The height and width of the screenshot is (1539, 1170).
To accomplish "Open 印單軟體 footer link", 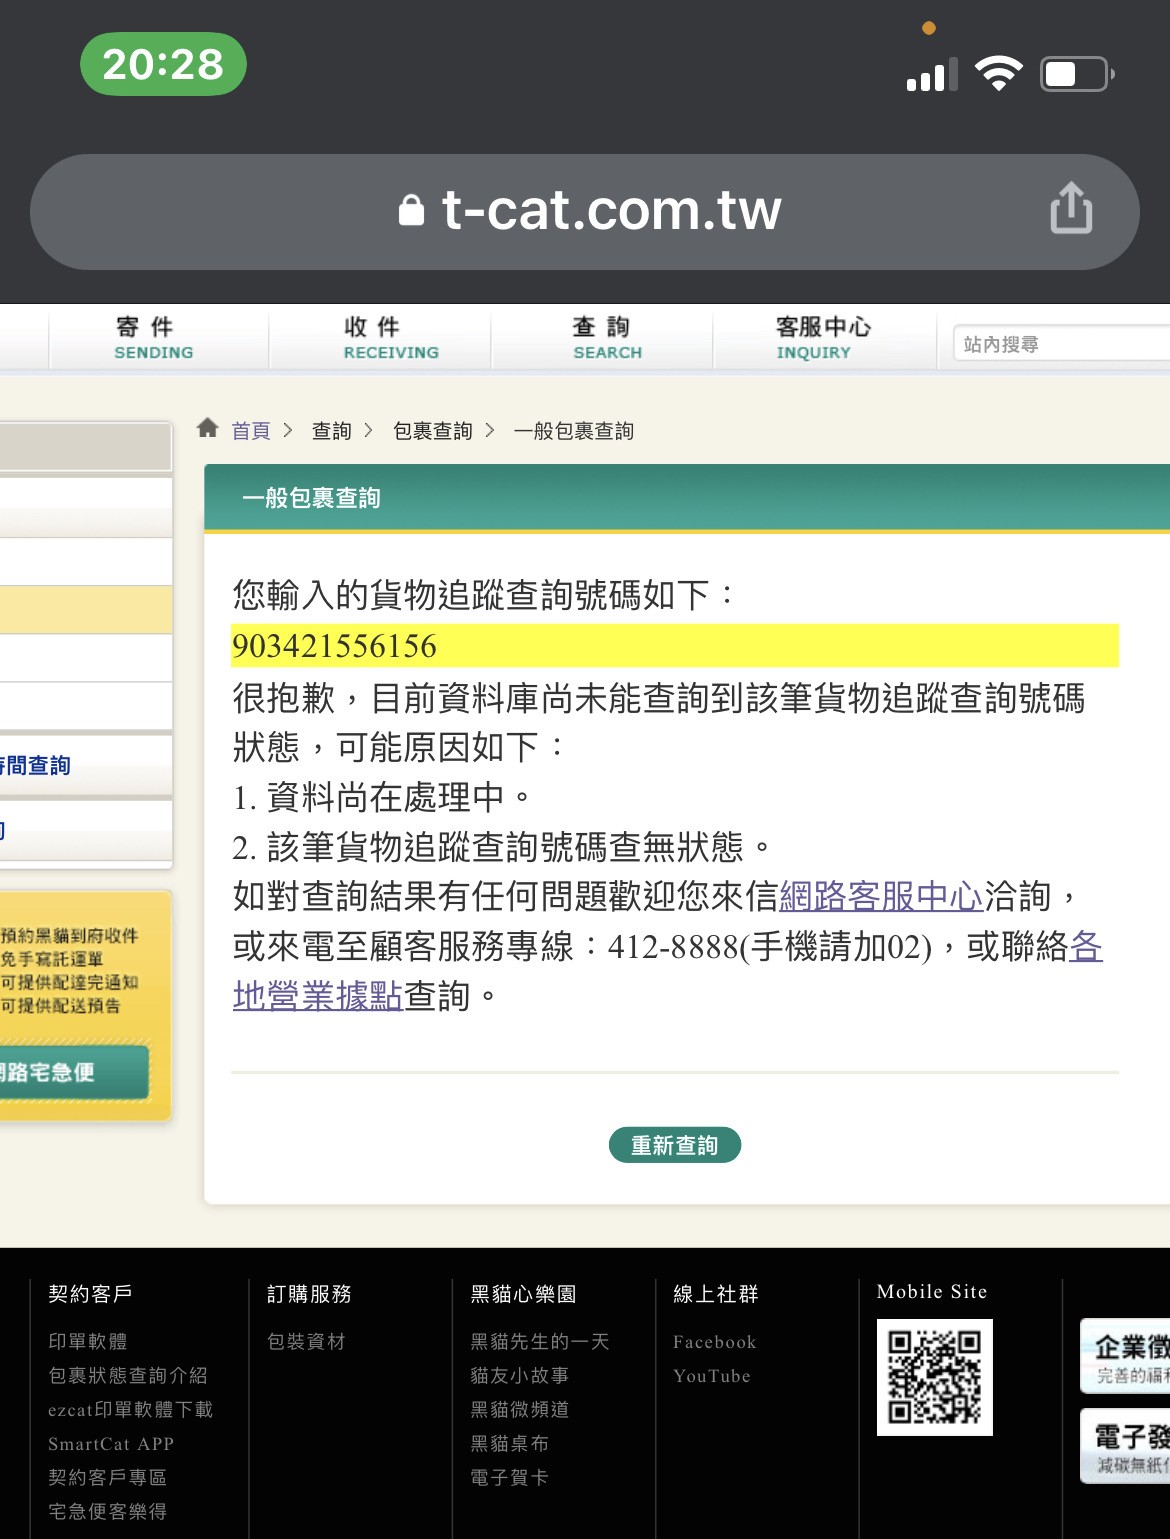I will pyautogui.click(x=88, y=1341).
